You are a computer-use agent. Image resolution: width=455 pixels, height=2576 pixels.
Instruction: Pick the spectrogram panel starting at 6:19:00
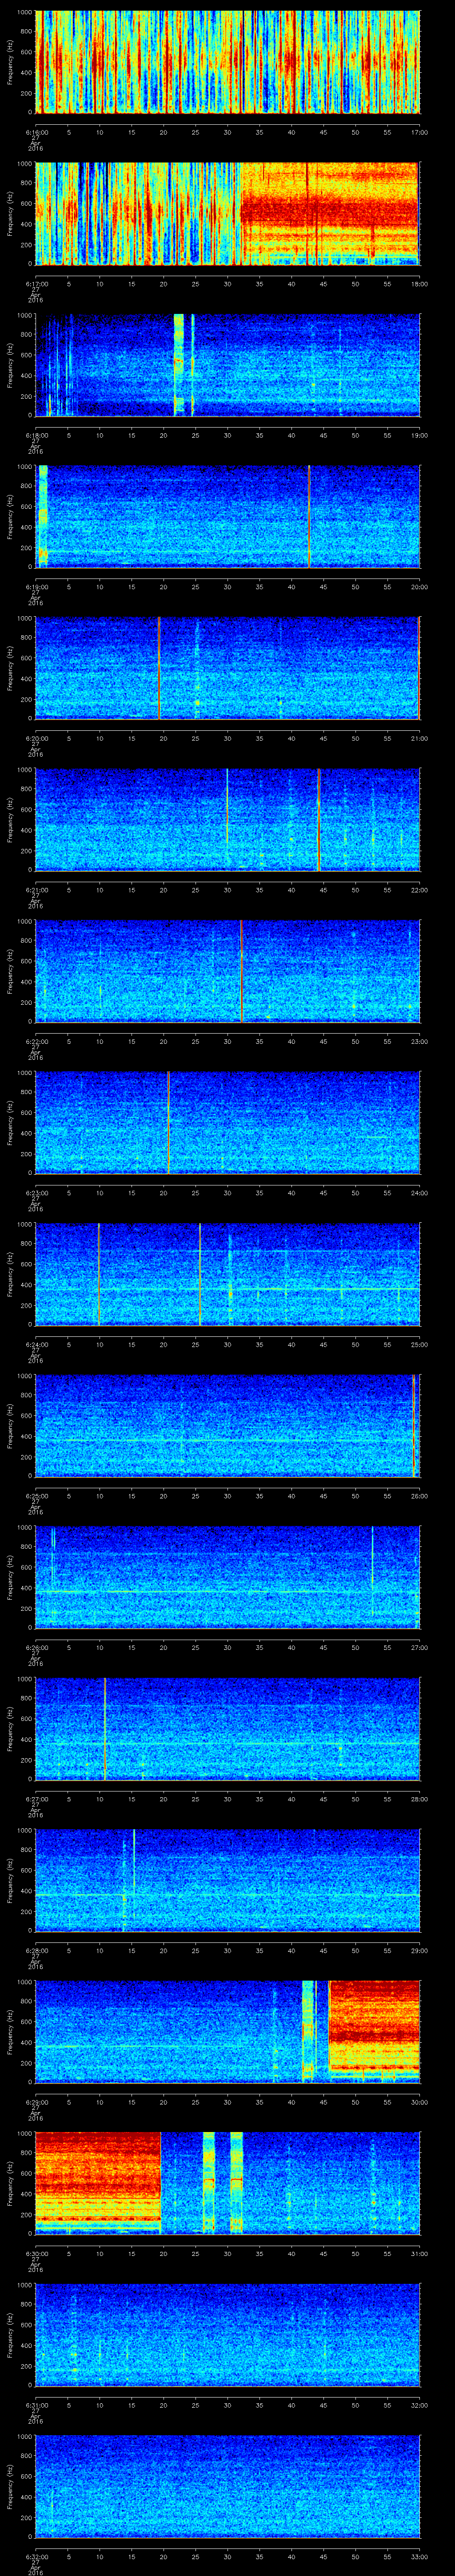227,517
